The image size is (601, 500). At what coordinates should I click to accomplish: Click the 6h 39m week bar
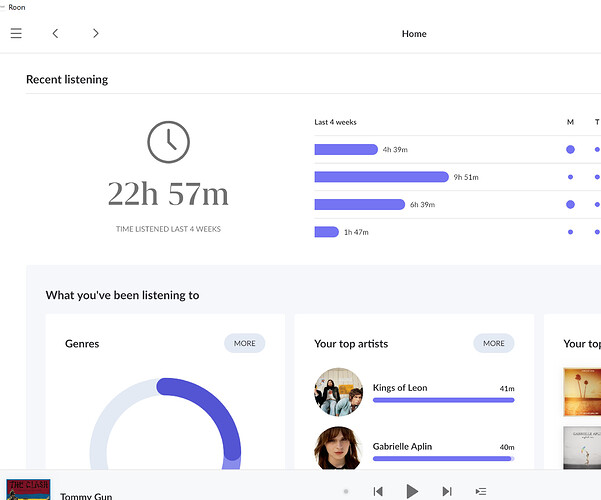360,204
